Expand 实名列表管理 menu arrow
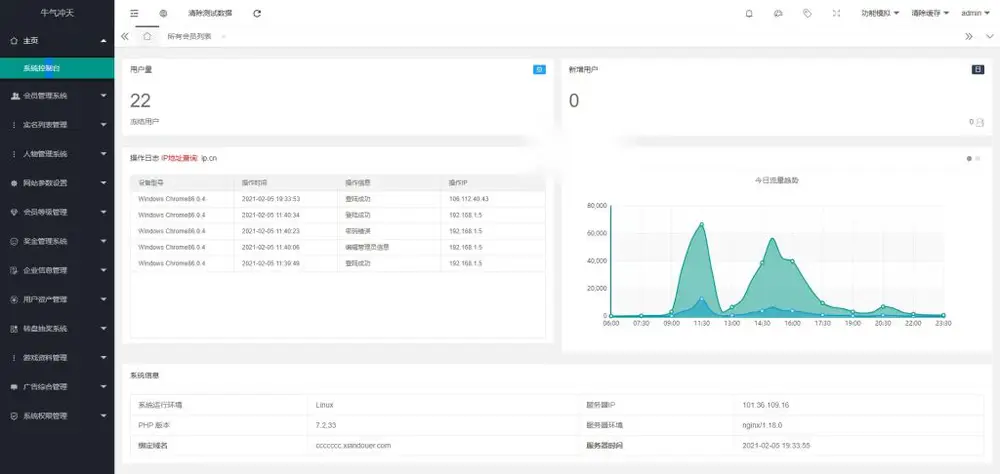Screen dimensions: 1000x474 click(x=103, y=125)
